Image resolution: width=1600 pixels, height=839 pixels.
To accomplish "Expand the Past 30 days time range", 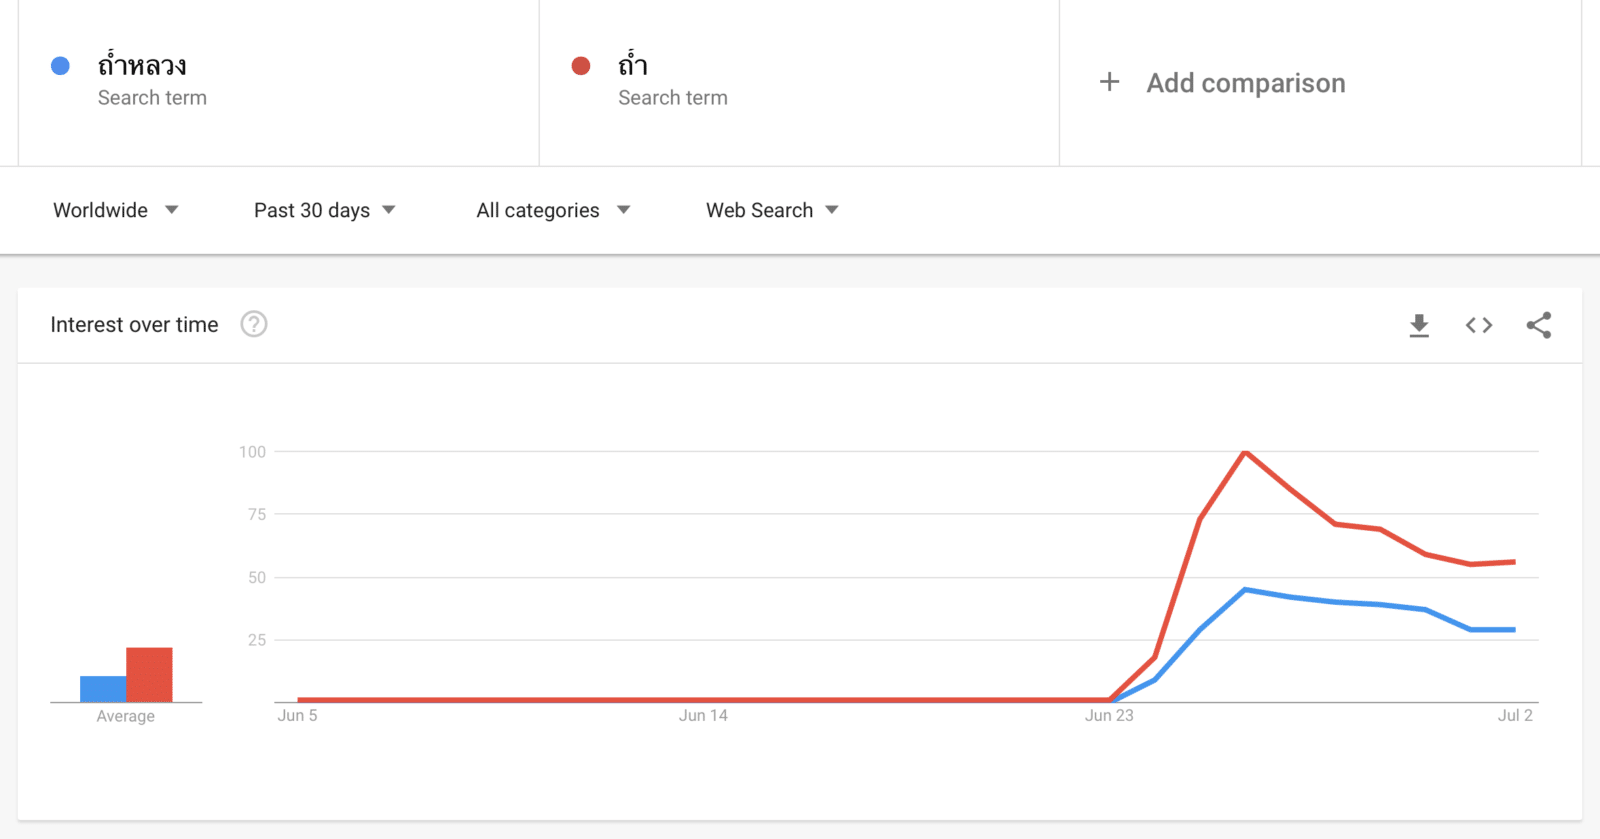I will click(x=324, y=210).
